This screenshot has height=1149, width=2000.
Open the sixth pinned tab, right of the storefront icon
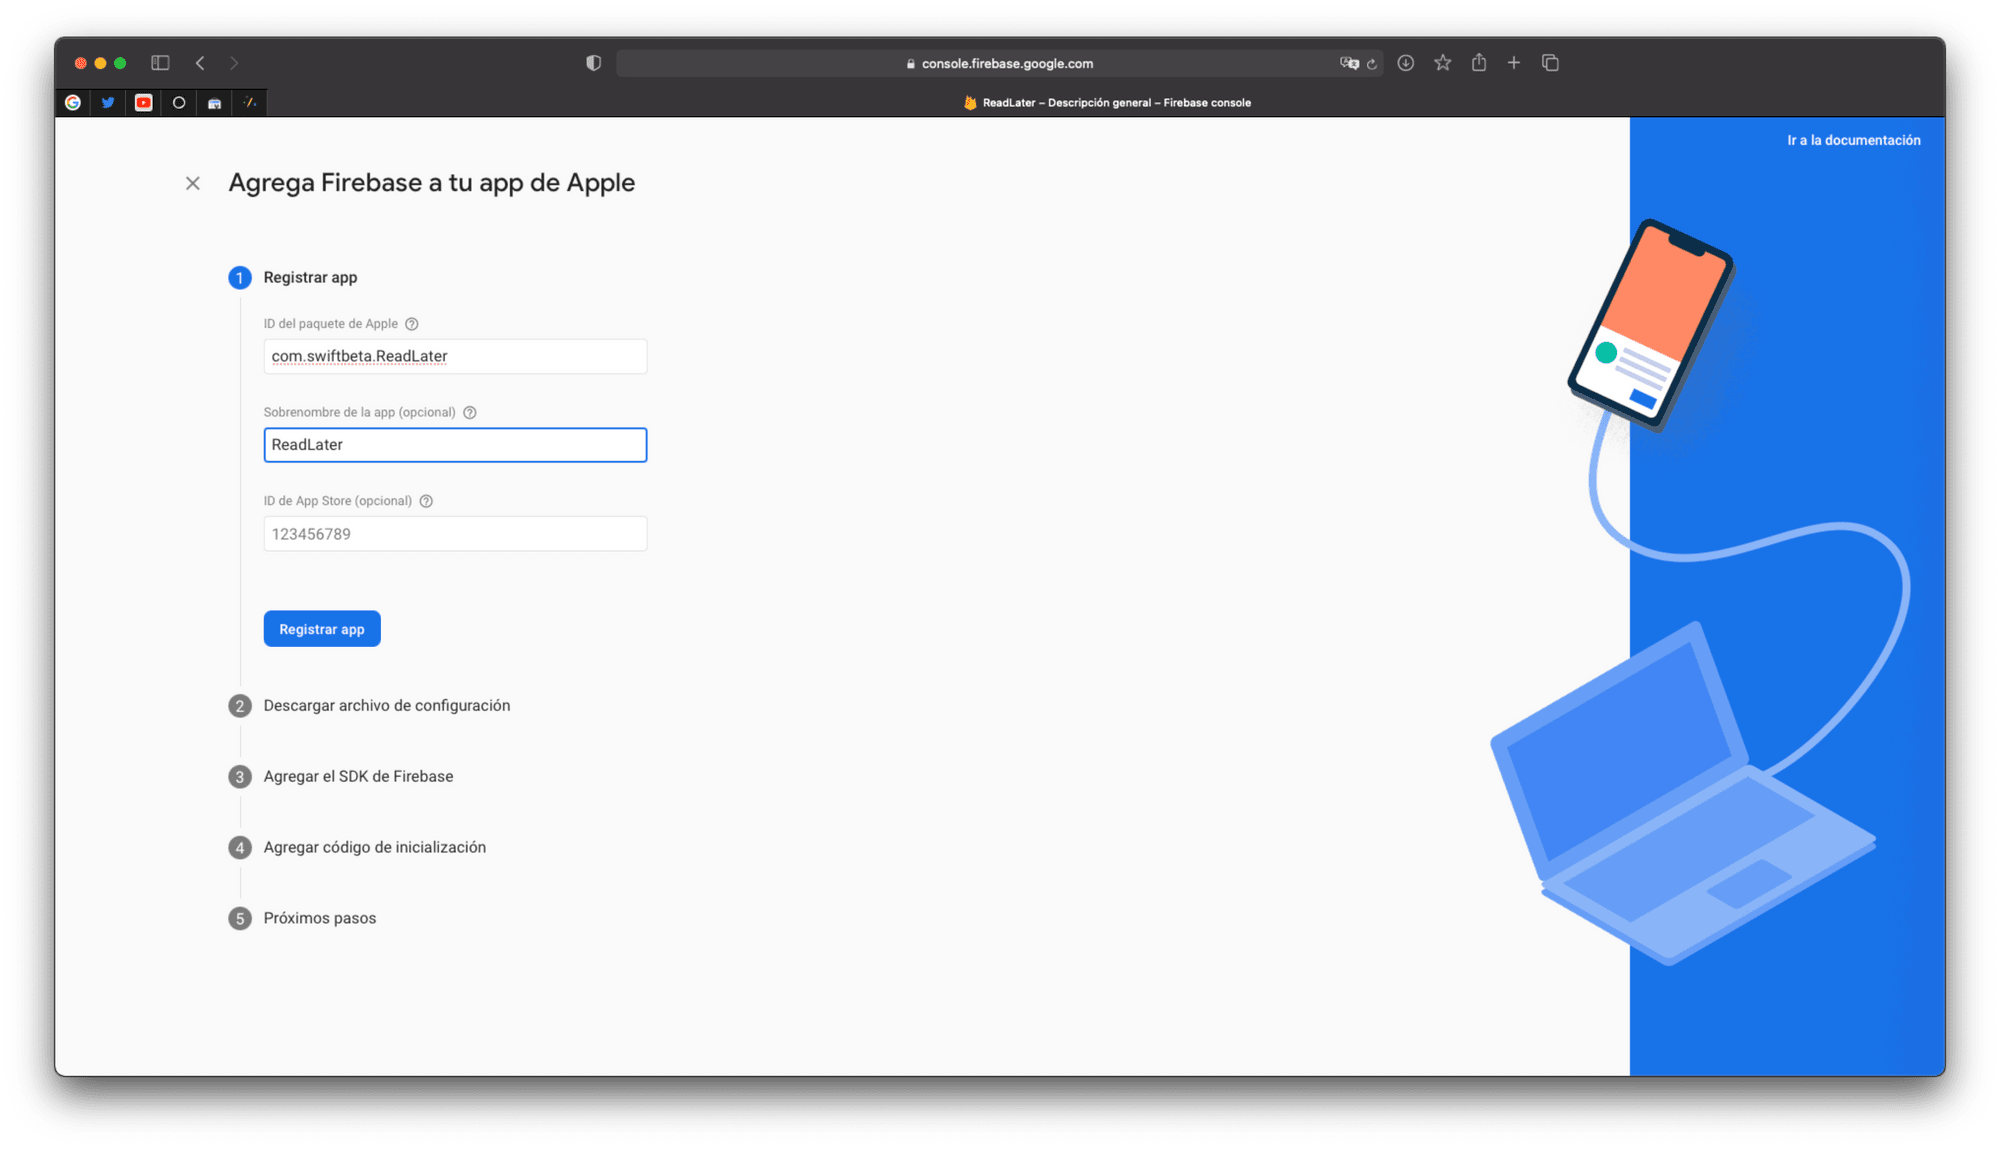point(250,103)
